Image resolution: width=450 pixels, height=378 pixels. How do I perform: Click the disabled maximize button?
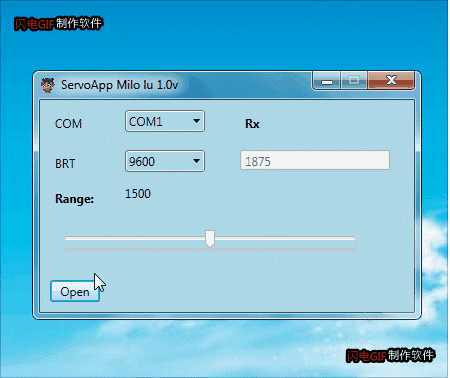(x=354, y=81)
